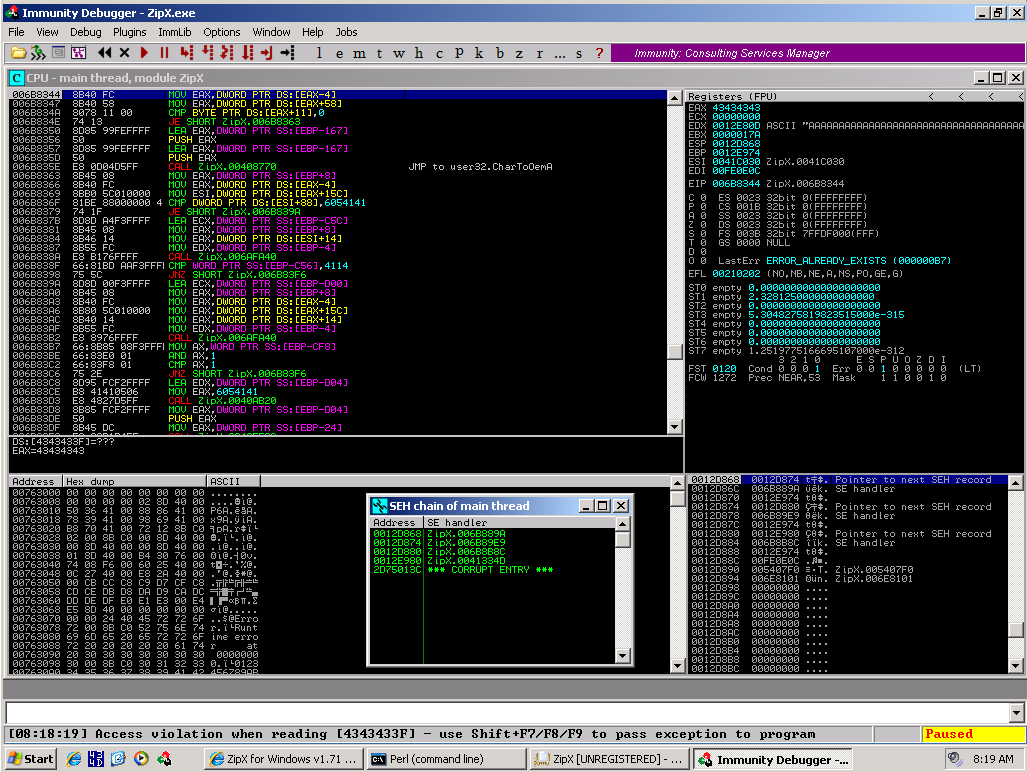Show Breakpoints via 'b' toolbar button

click(500, 53)
